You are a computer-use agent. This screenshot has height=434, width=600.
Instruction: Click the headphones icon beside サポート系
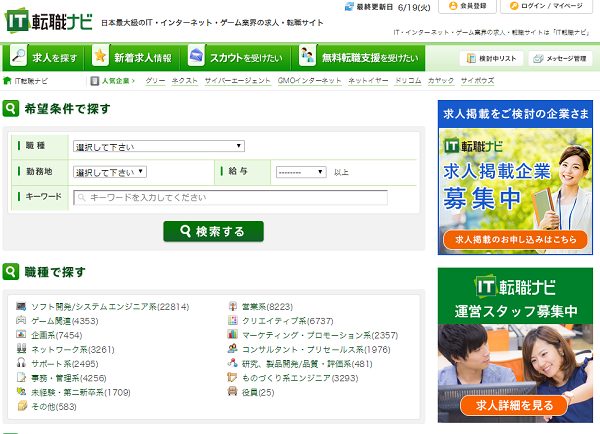[x=22, y=364]
